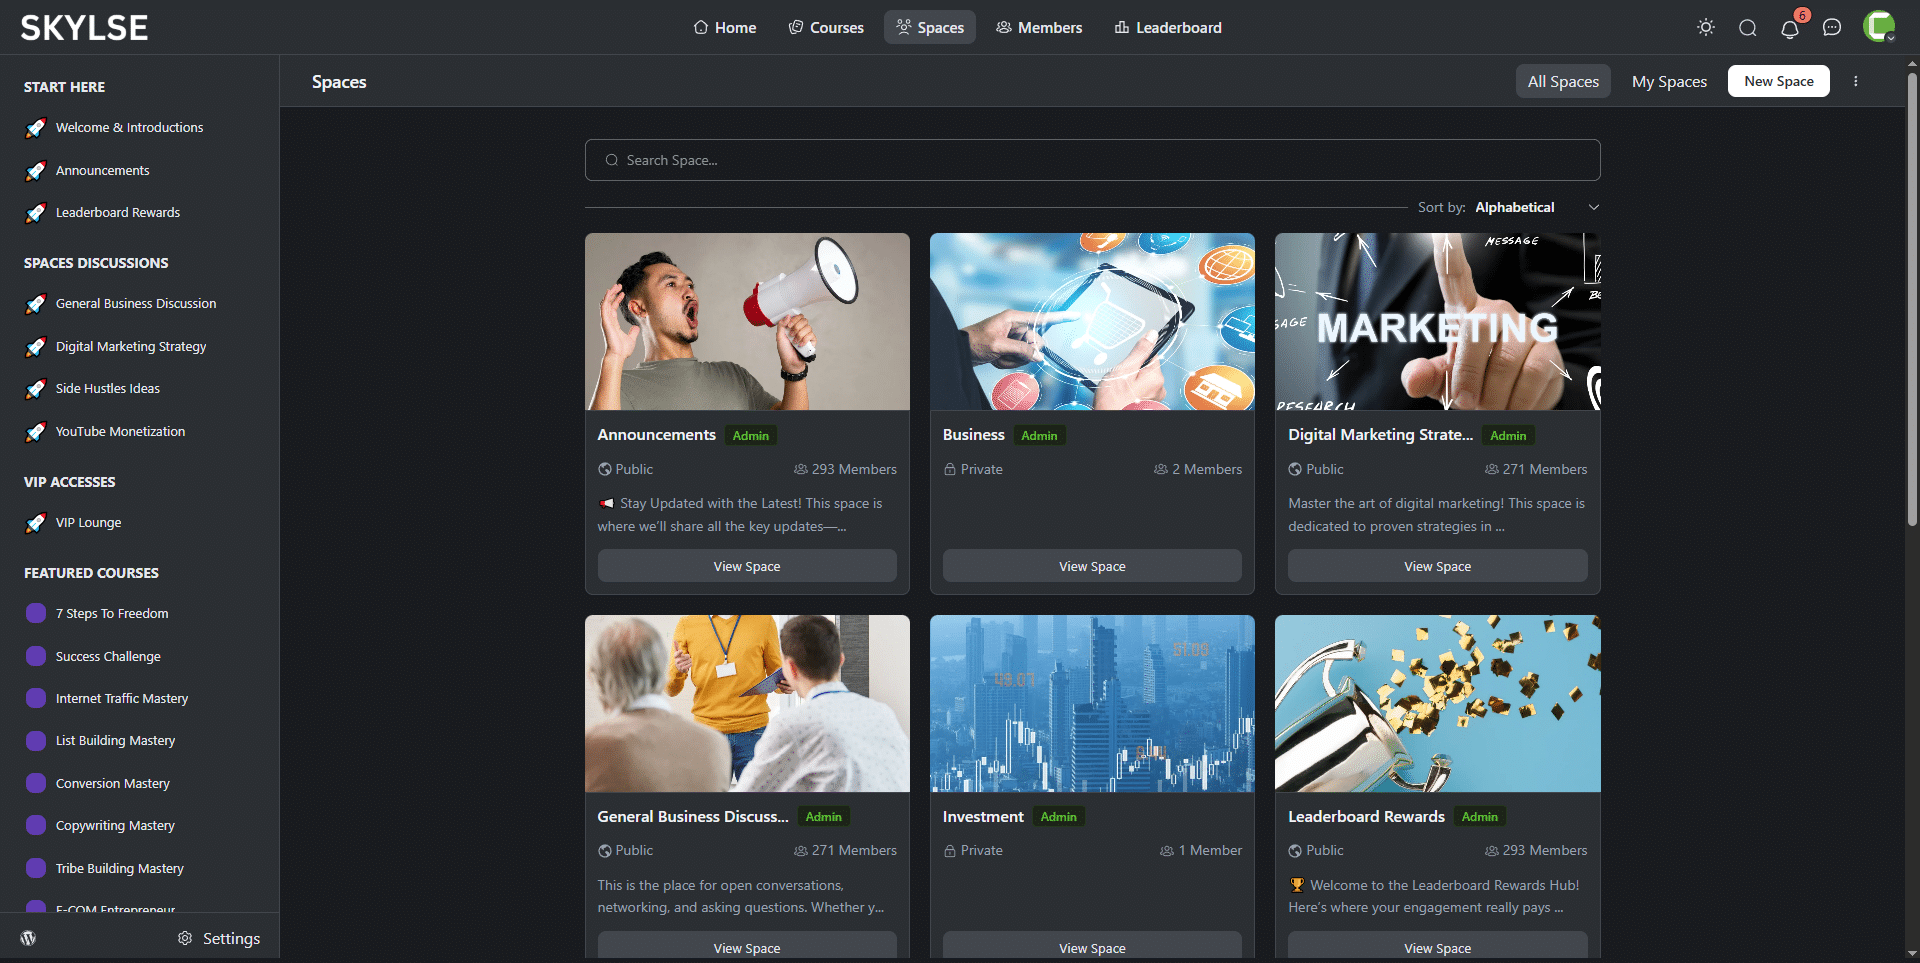Click rocket icon next to VIP Lounge

tap(36, 523)
